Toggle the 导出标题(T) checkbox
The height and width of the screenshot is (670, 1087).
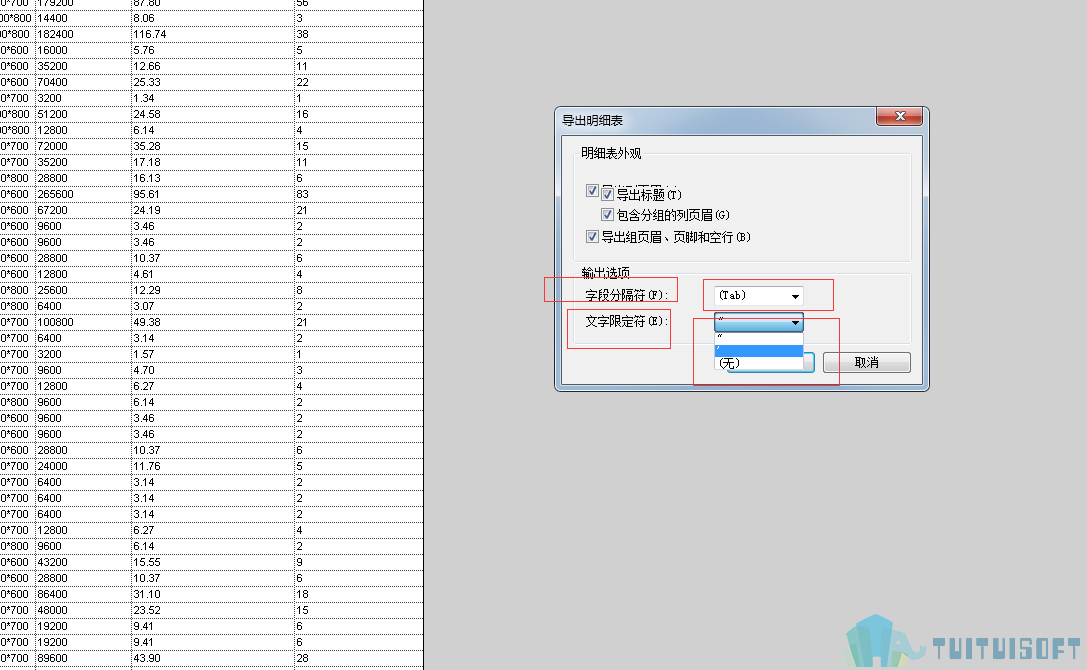point(607,194)
